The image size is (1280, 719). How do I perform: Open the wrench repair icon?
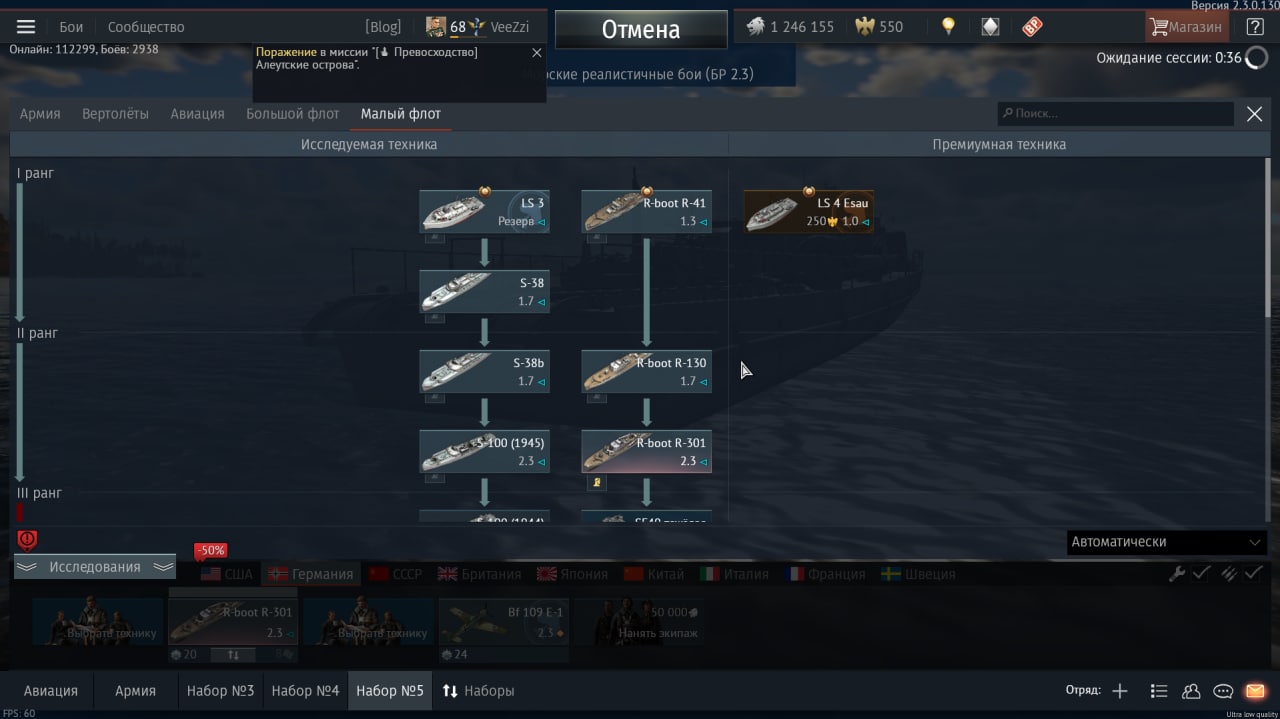coord(1177,573)
